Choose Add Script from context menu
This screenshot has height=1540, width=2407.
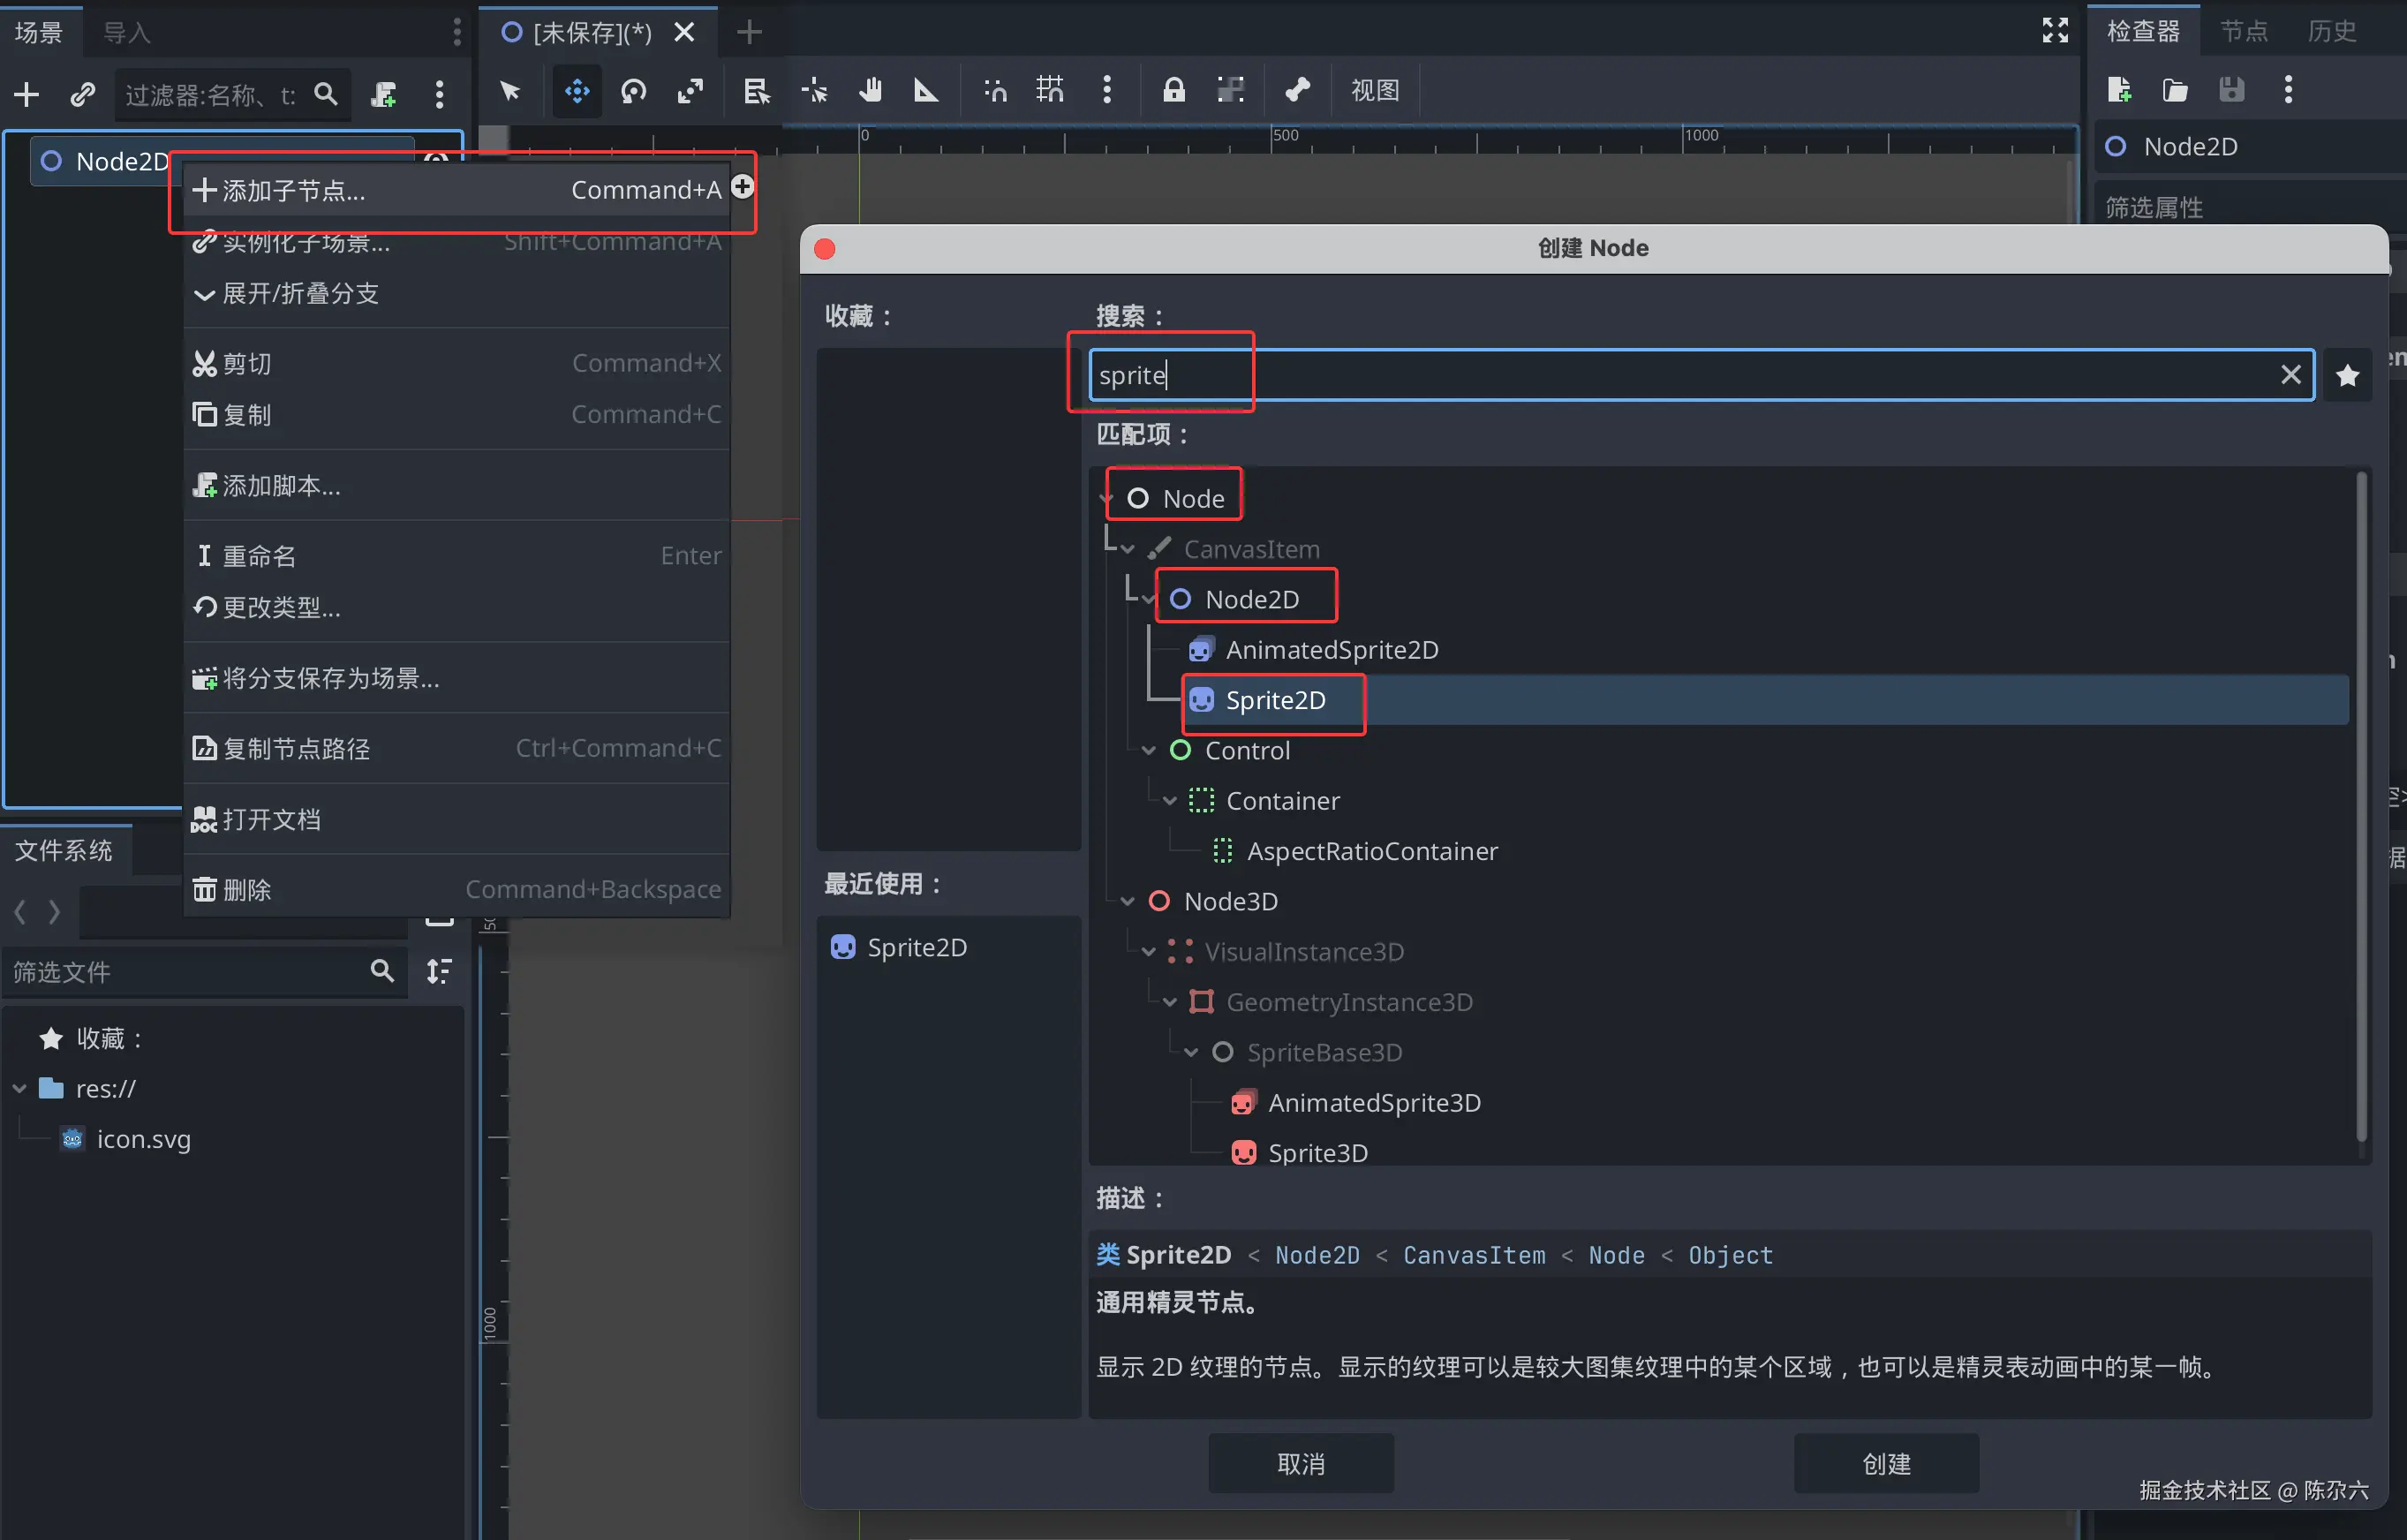(281, 486)
